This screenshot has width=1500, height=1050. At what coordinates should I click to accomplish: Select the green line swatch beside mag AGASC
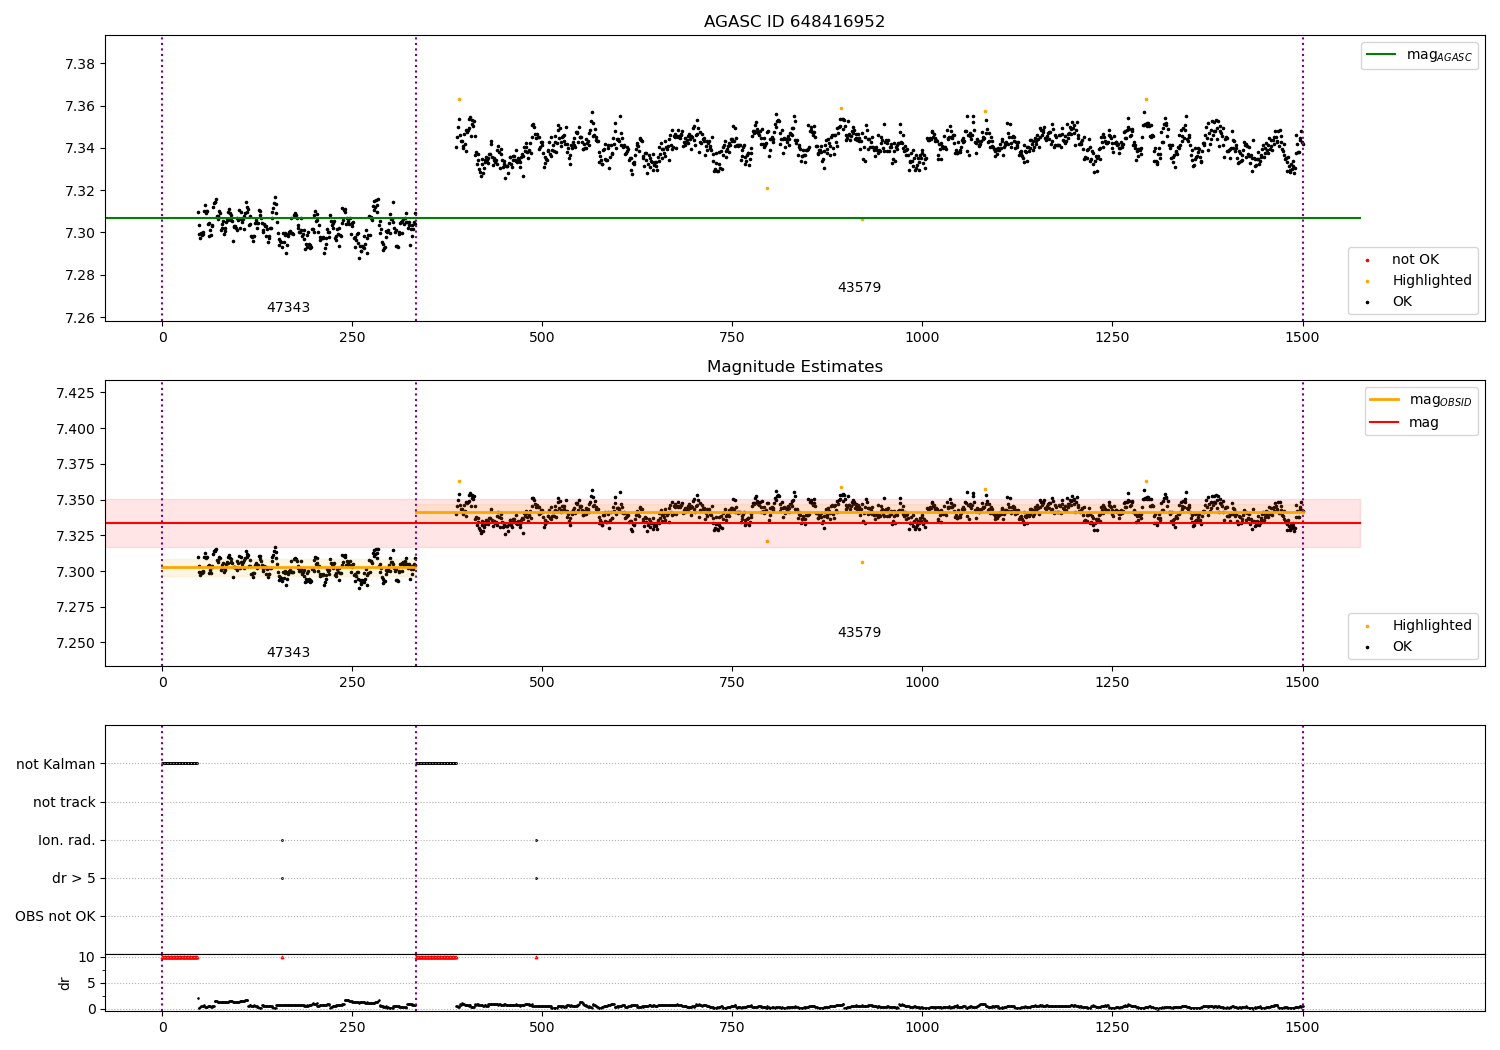tap(1381, 55)
